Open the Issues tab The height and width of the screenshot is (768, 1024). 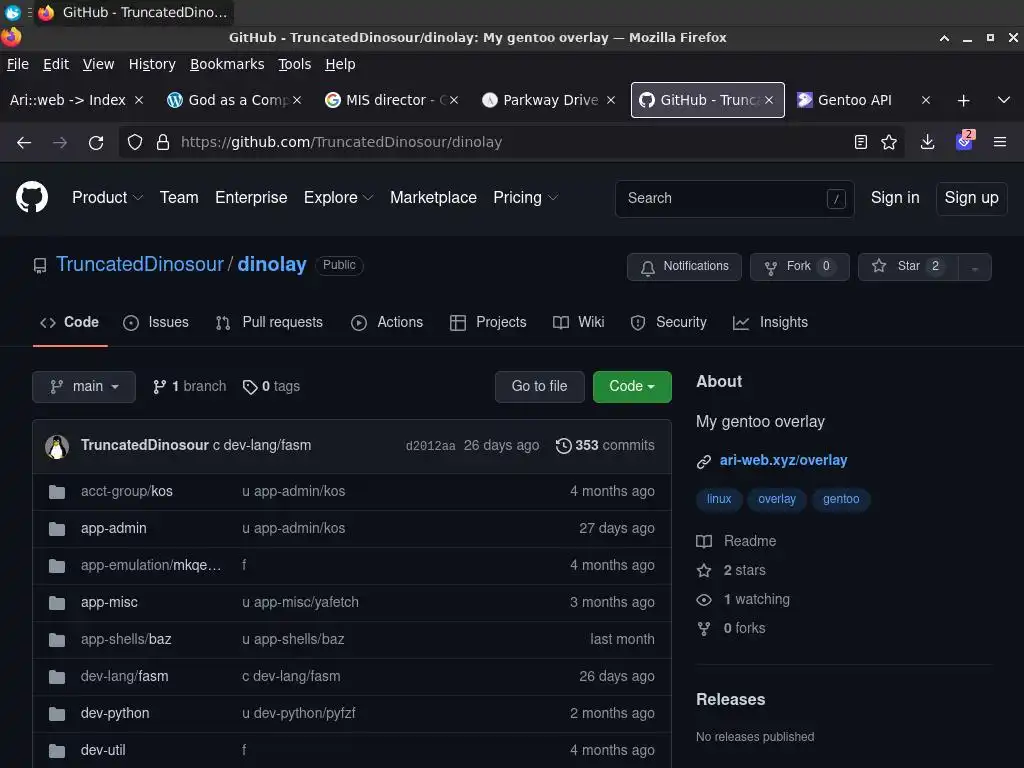[x=156, y=323]
